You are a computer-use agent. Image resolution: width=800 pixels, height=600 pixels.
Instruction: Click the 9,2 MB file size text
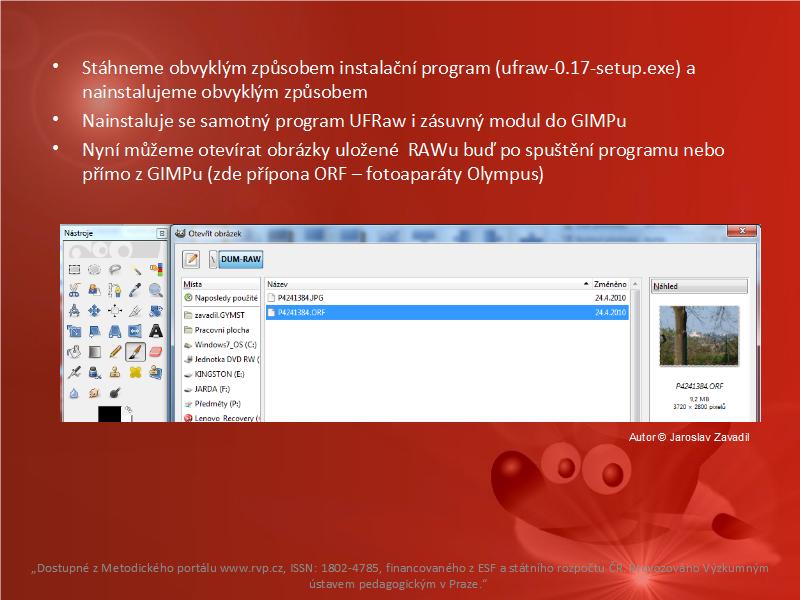[x=699, y=399]
